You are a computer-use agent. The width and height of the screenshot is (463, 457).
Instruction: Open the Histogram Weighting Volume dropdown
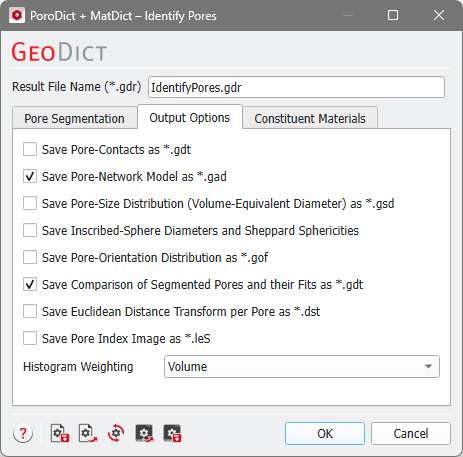tap(302, 366)
